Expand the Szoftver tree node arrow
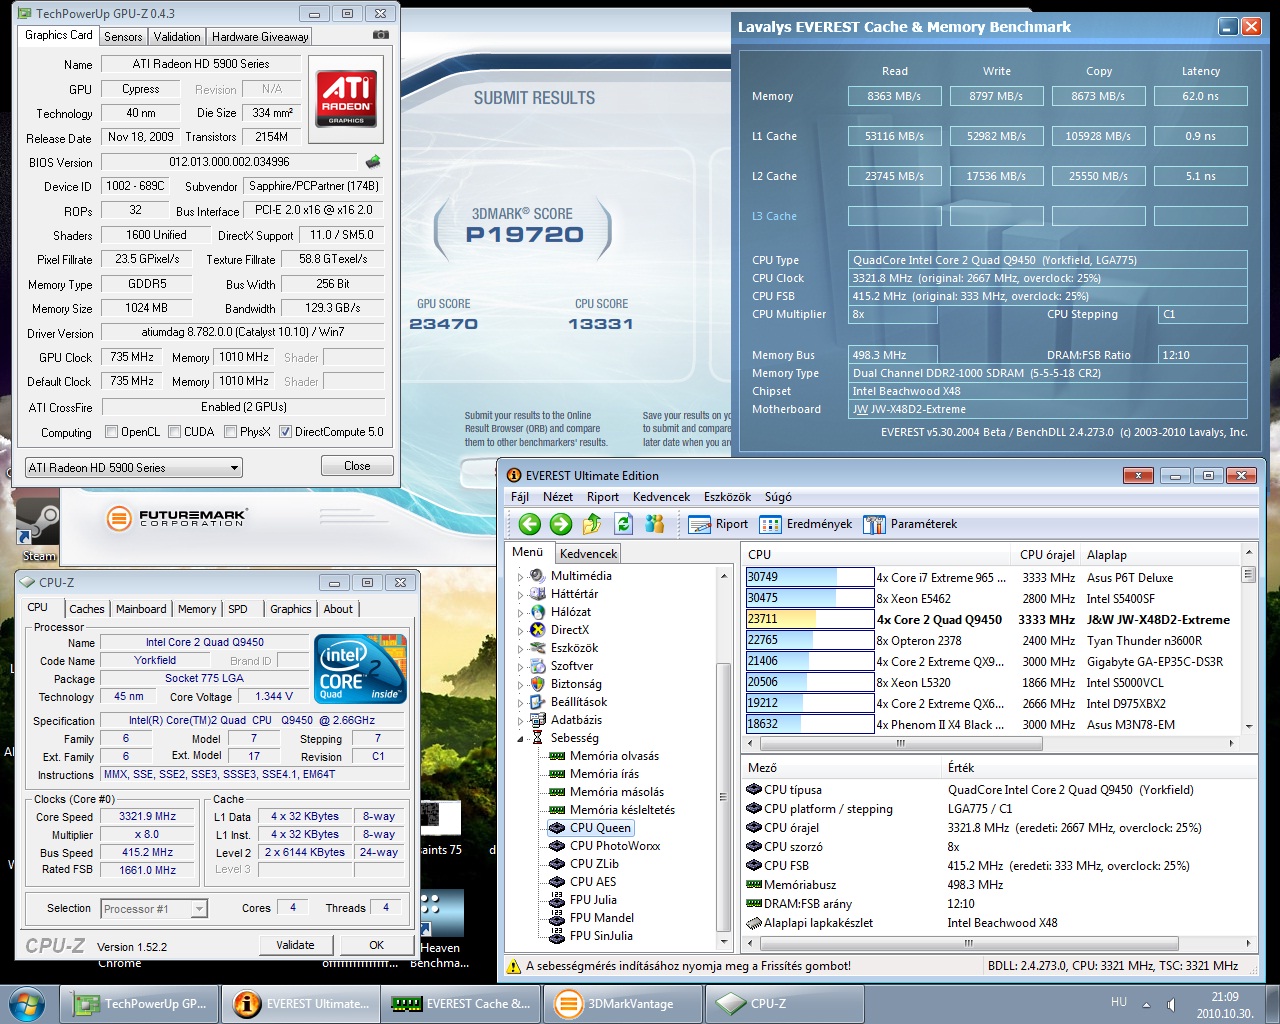 point(520,667)
